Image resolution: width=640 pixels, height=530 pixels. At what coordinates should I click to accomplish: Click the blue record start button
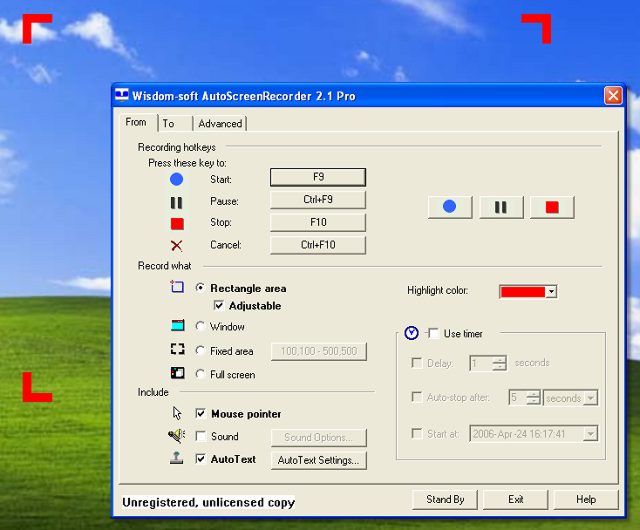pos(450,207)
